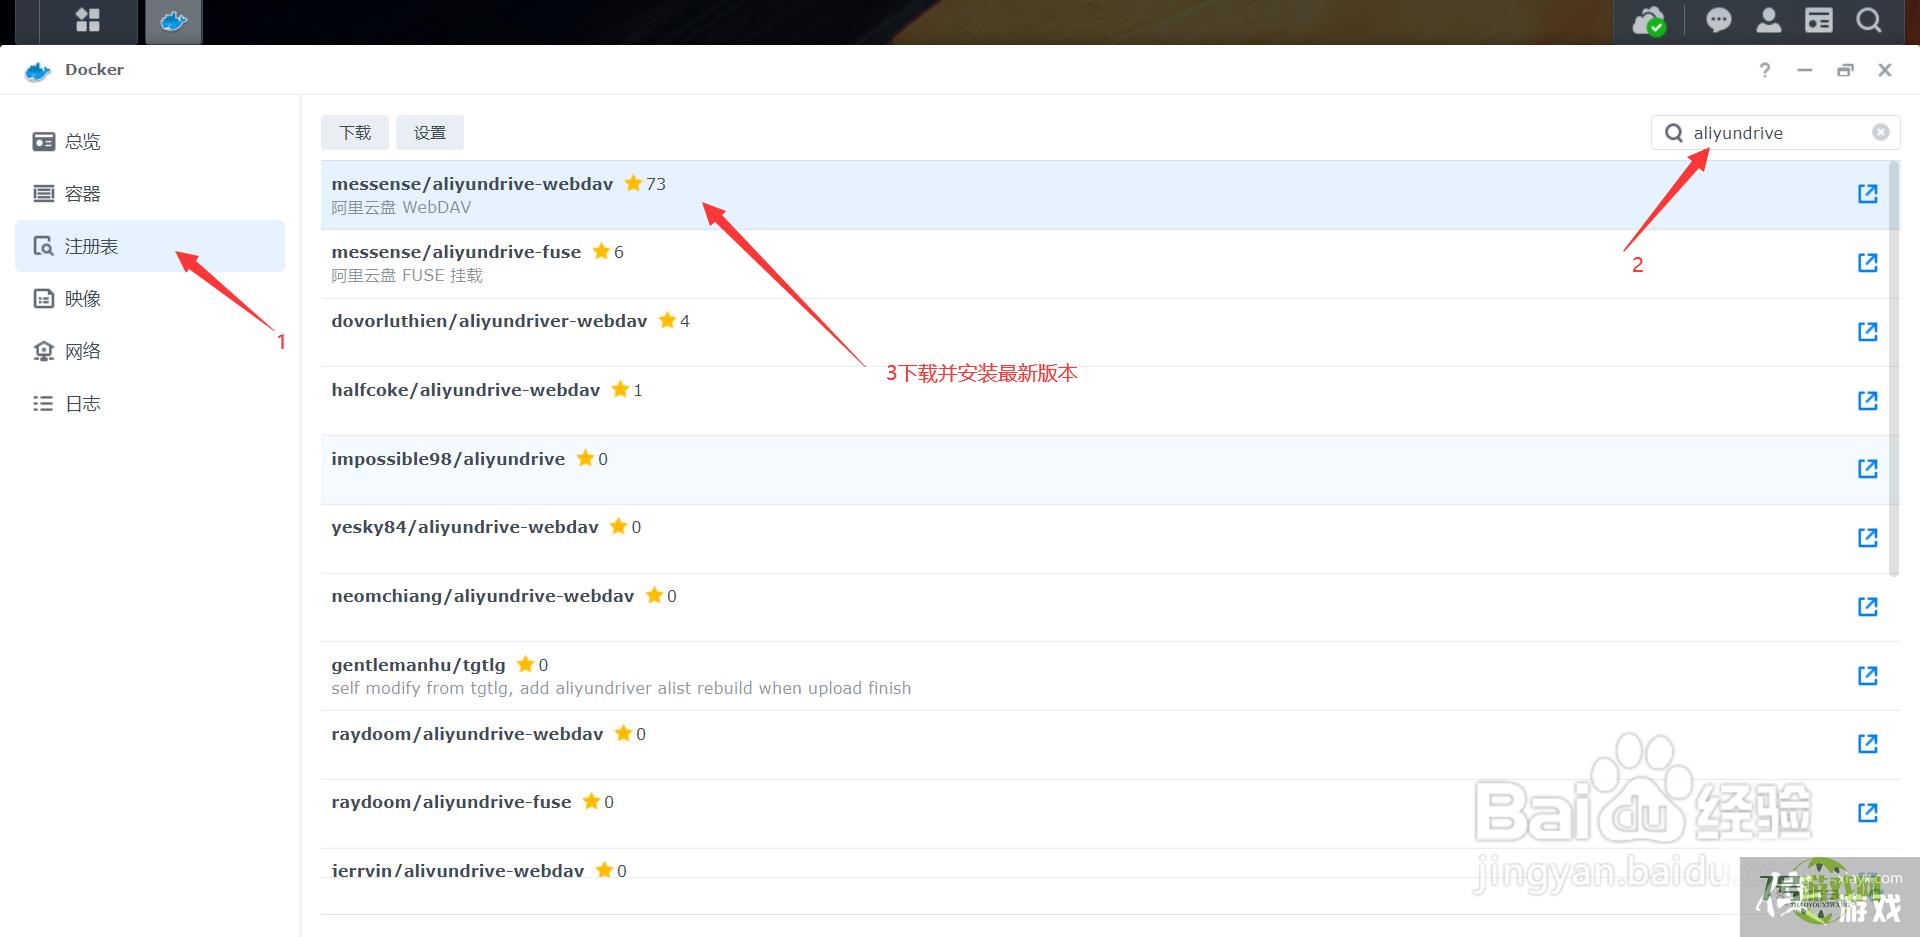Select raydoom/aliyundrive-webdav row

click(1104, 745)
